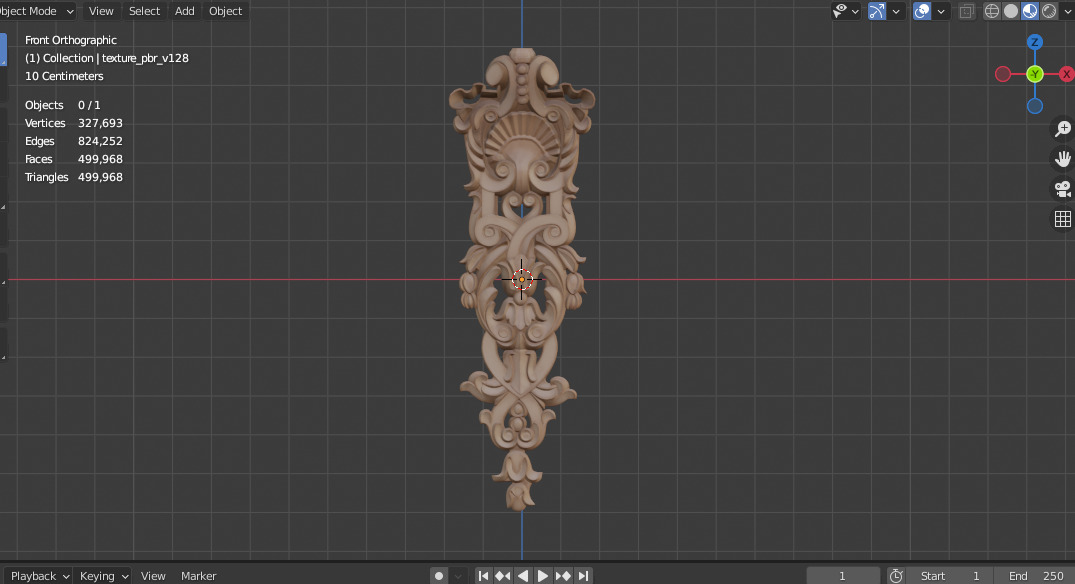Click the red X axis gizmo ball
1075x584 pixels.
1066,74
